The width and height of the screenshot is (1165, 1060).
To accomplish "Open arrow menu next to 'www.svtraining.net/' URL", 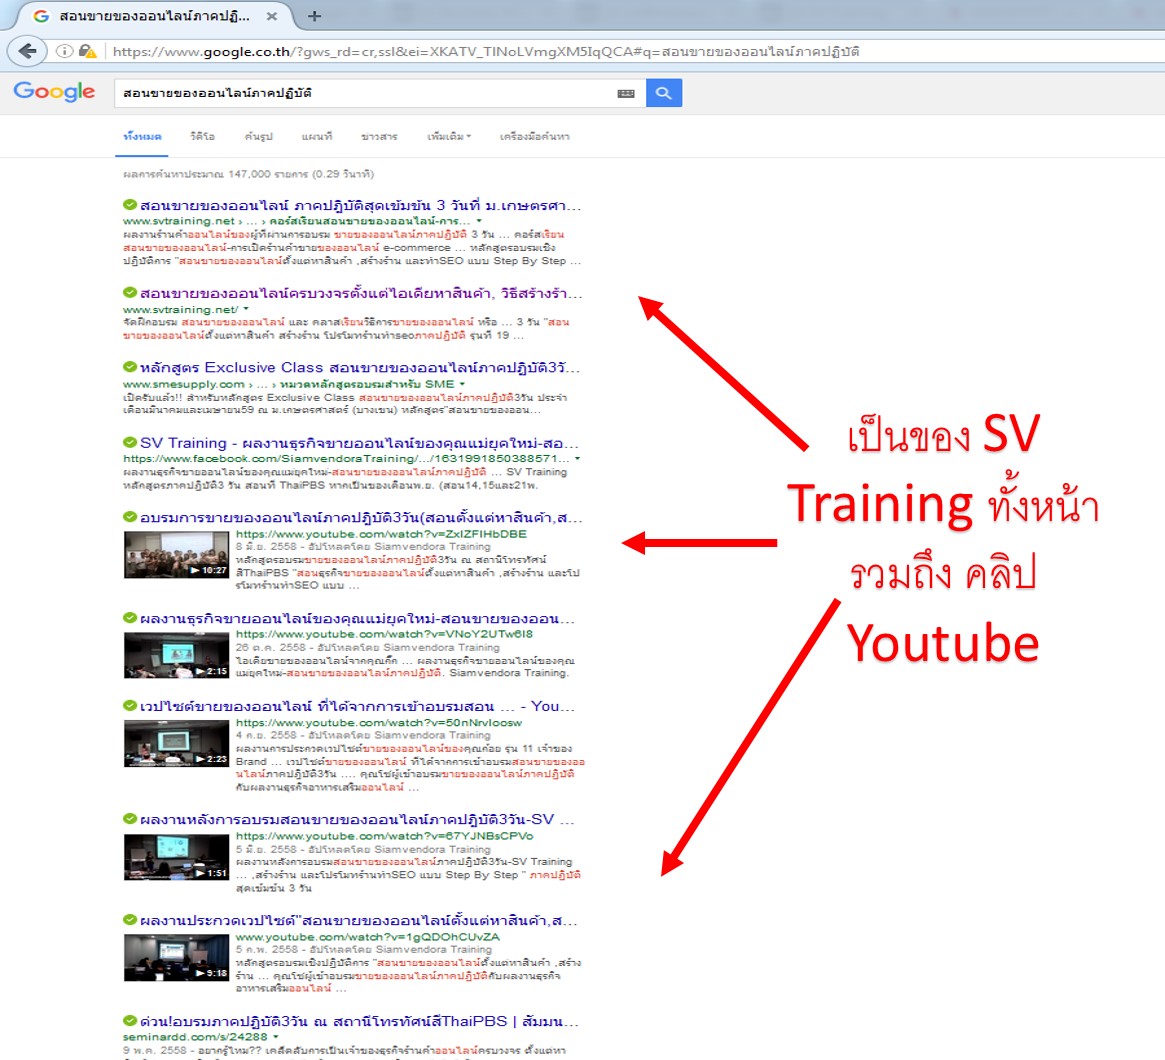I will pyautogui.click(x=246, y=309).
